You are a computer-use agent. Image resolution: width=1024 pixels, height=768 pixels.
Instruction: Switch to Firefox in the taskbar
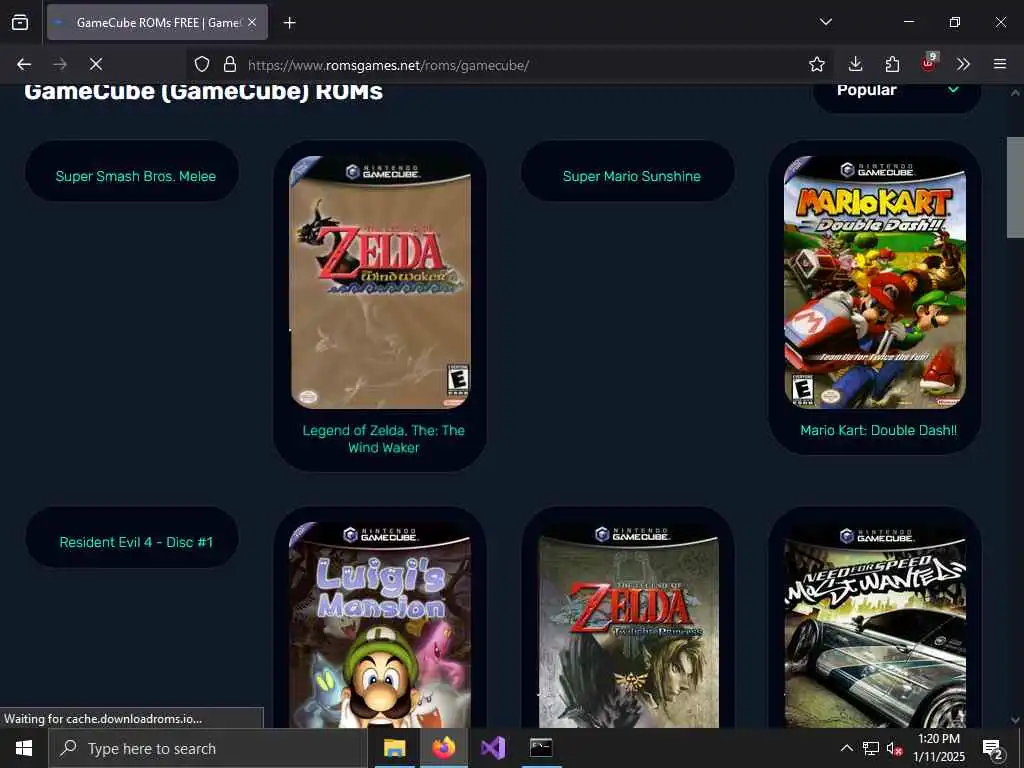tap(443, 748)
